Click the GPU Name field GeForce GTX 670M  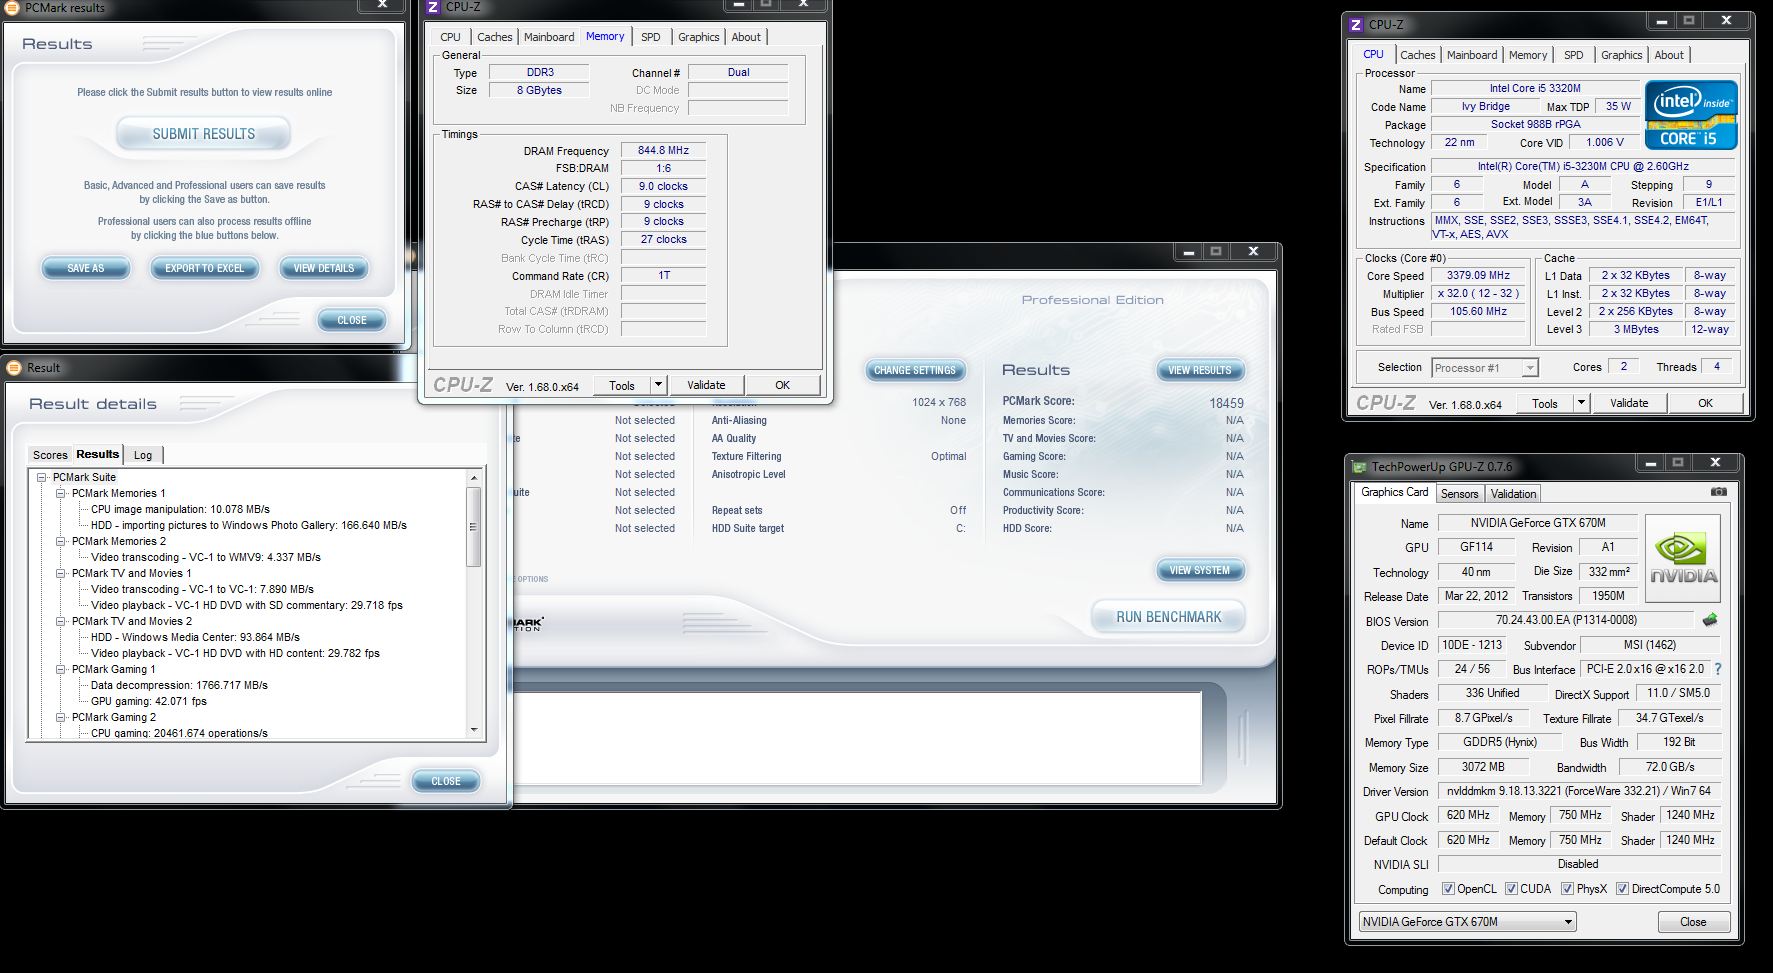click(x=1537, y=523)
